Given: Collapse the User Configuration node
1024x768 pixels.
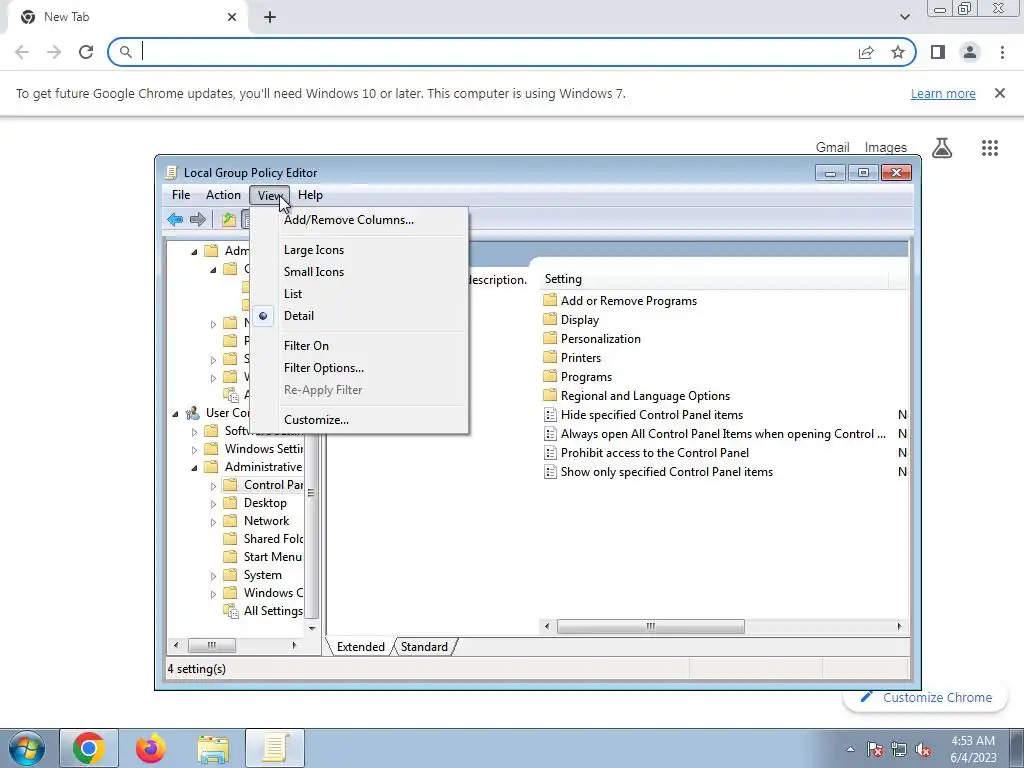Looking at the screenshot, I should (x=175, y=413).
